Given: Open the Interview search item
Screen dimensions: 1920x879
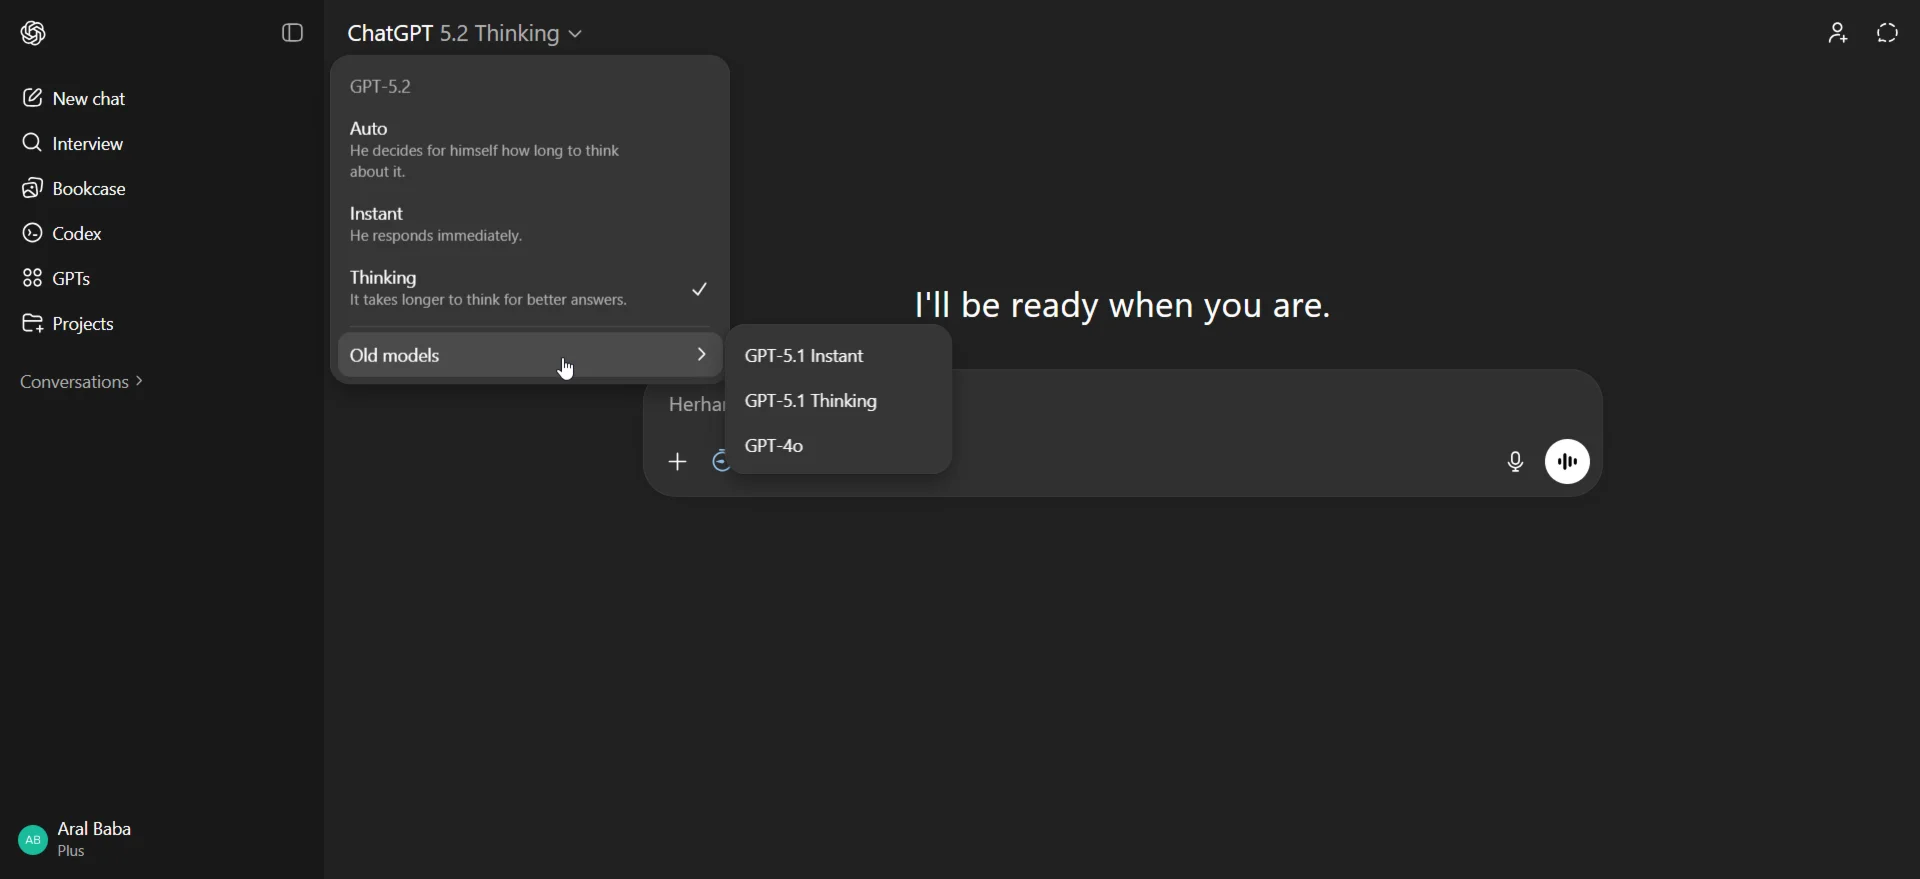Looking at the screenshot, I should [73, 143].
